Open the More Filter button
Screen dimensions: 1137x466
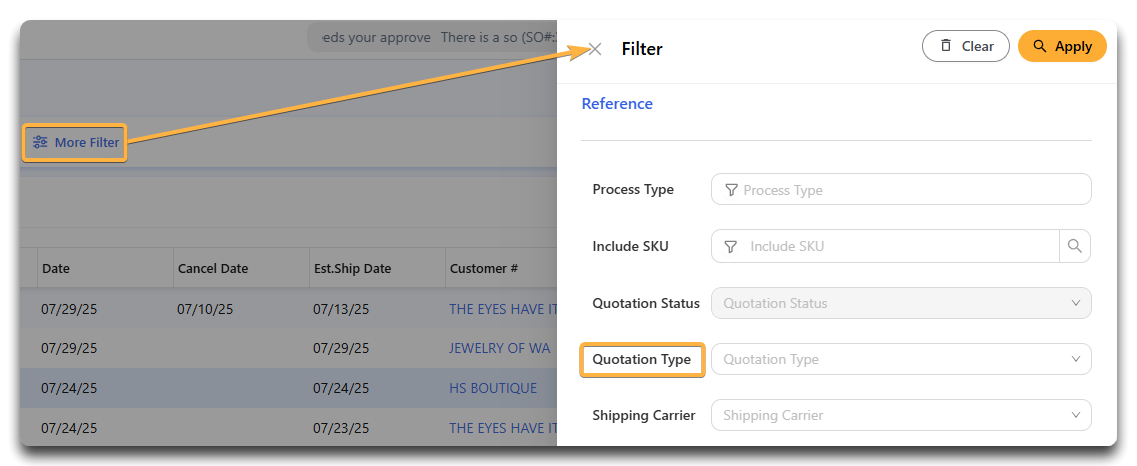(x=75, y=142)
